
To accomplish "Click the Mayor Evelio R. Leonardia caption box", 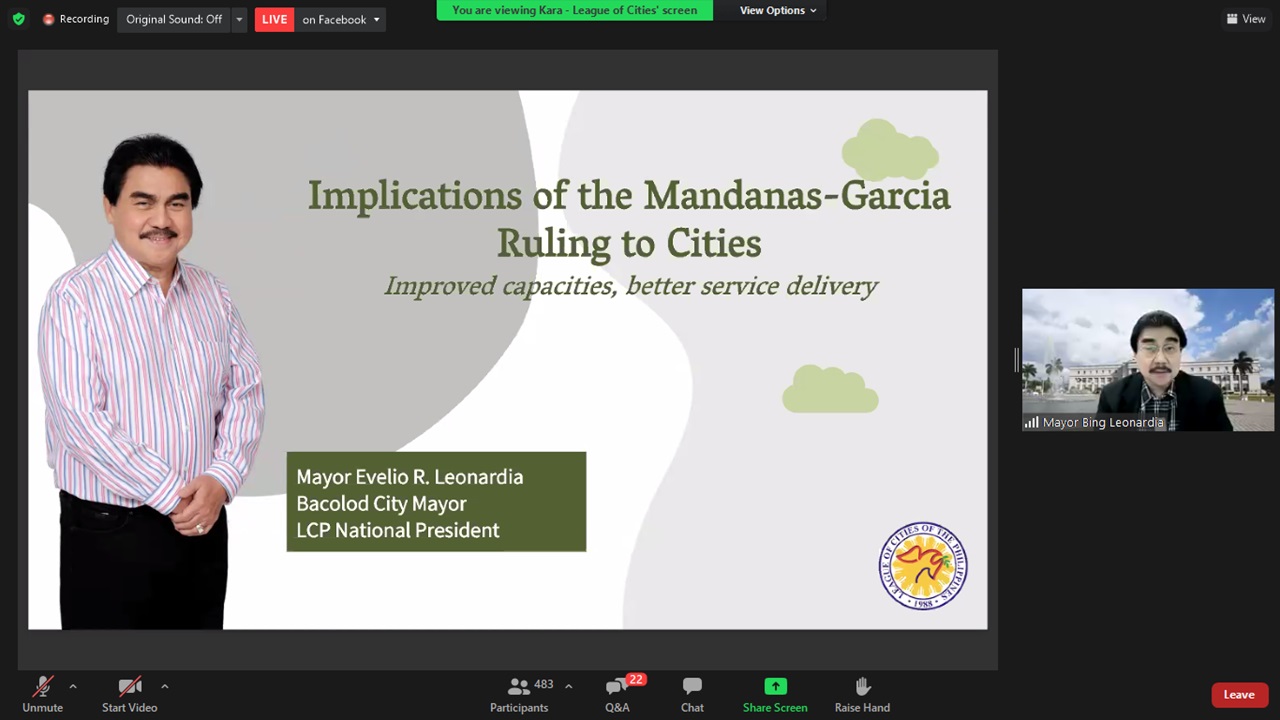I will click(x=436, y=502).
